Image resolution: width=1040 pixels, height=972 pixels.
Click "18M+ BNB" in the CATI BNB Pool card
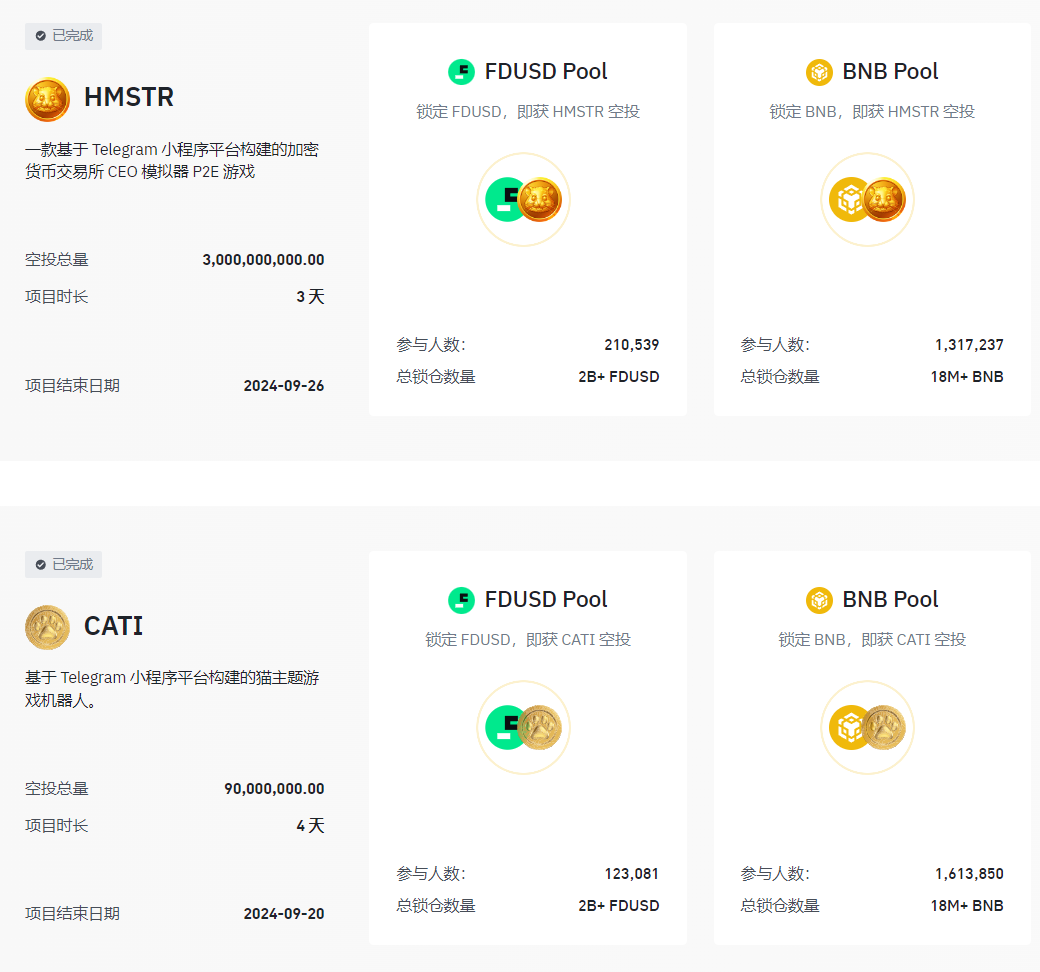tap(967, 906)
